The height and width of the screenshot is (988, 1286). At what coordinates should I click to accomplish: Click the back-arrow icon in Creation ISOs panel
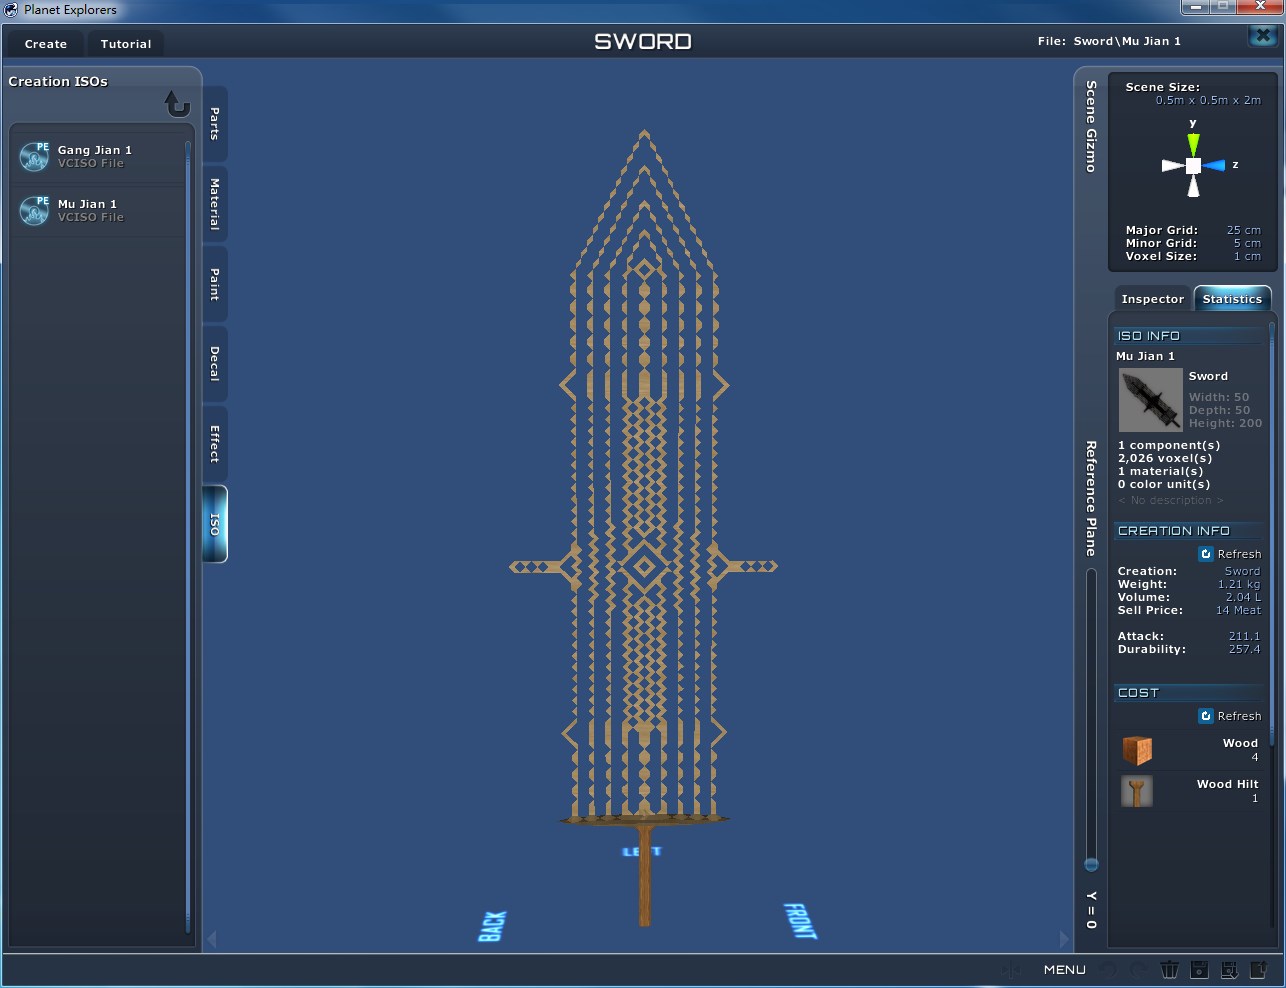click(x=177, y=104)
